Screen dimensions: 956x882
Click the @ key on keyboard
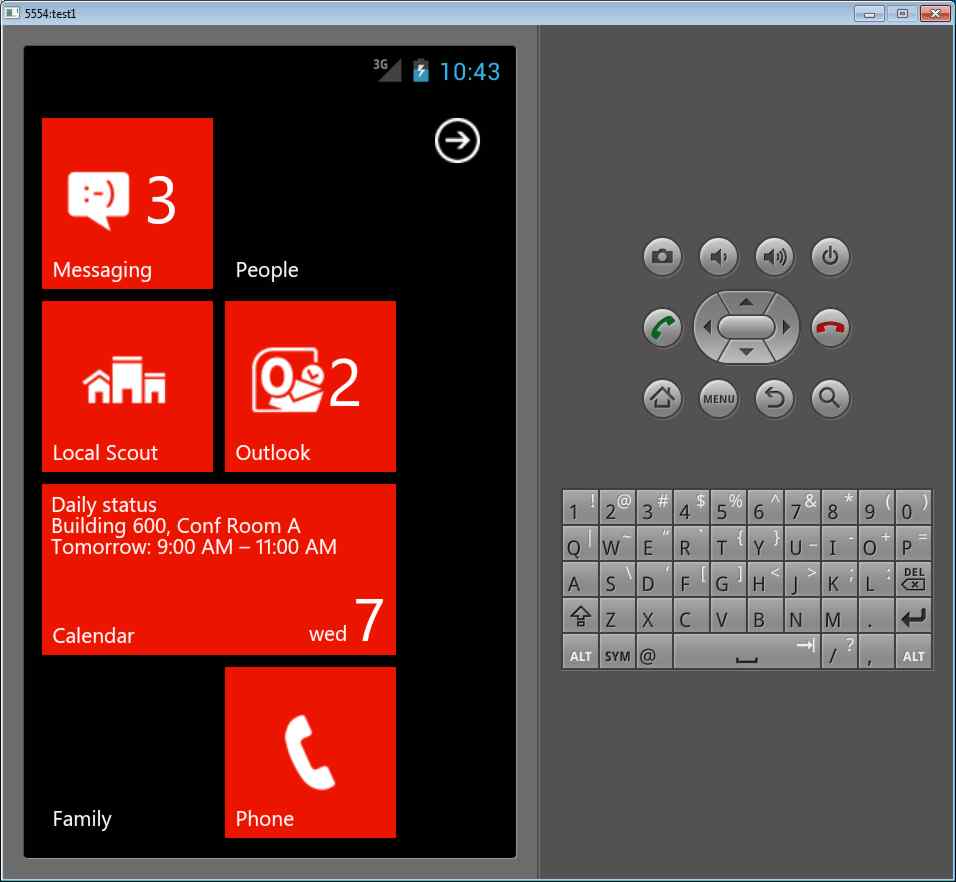[654, 652]
